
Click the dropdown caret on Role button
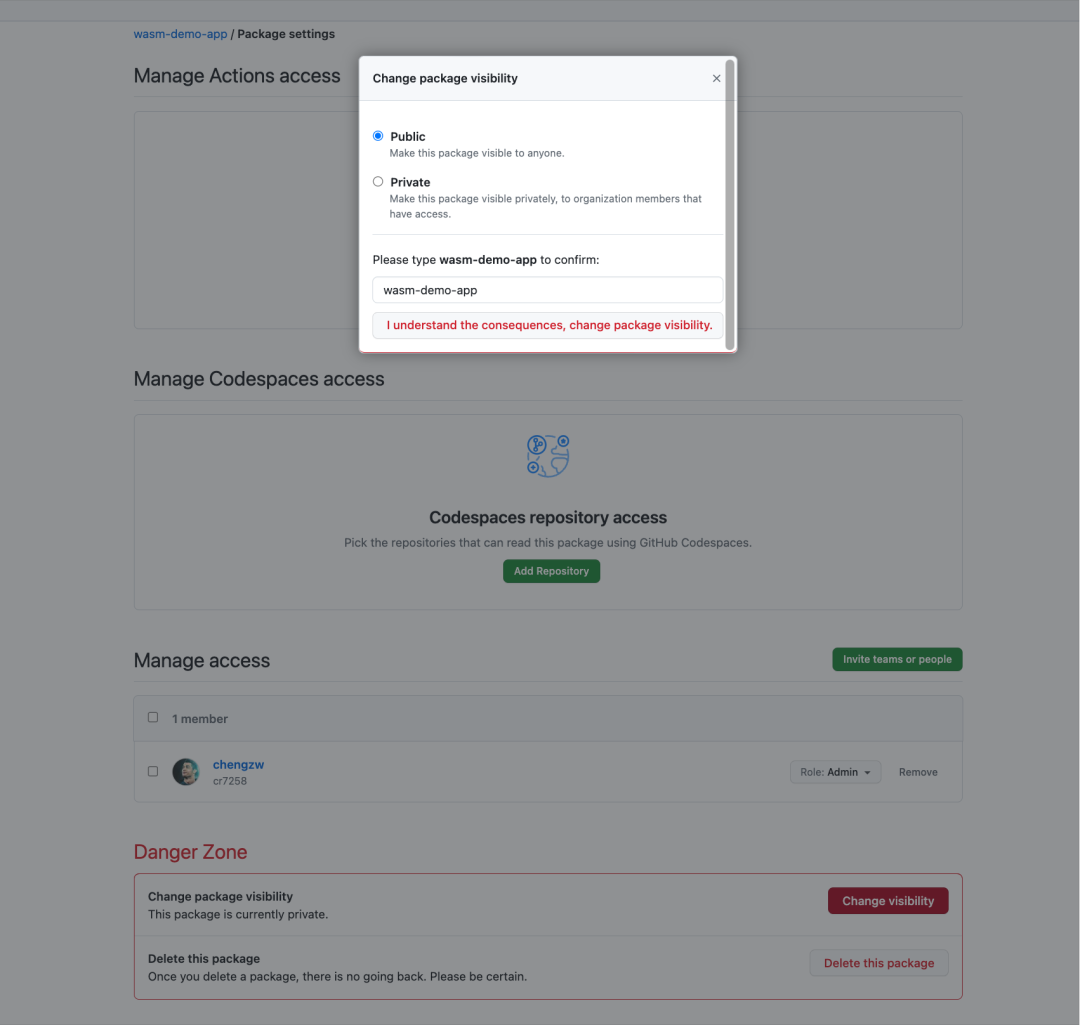click(867, 773)
